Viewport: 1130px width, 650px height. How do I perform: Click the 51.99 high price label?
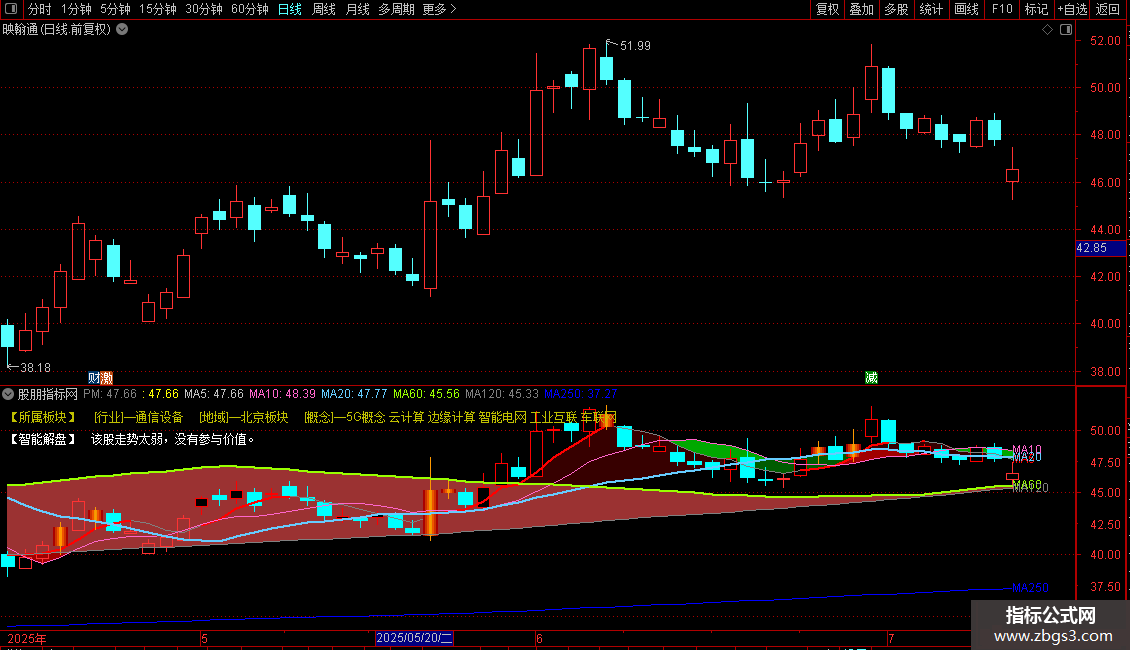click(635, 46)
